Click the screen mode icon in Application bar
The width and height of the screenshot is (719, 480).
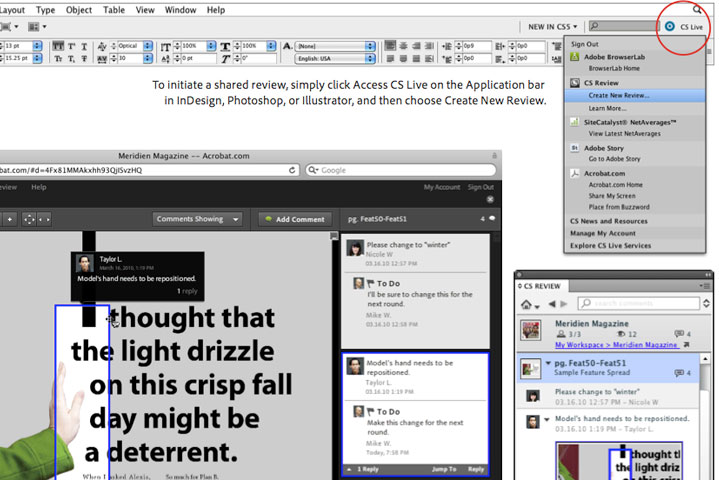(x=8, y=27)
